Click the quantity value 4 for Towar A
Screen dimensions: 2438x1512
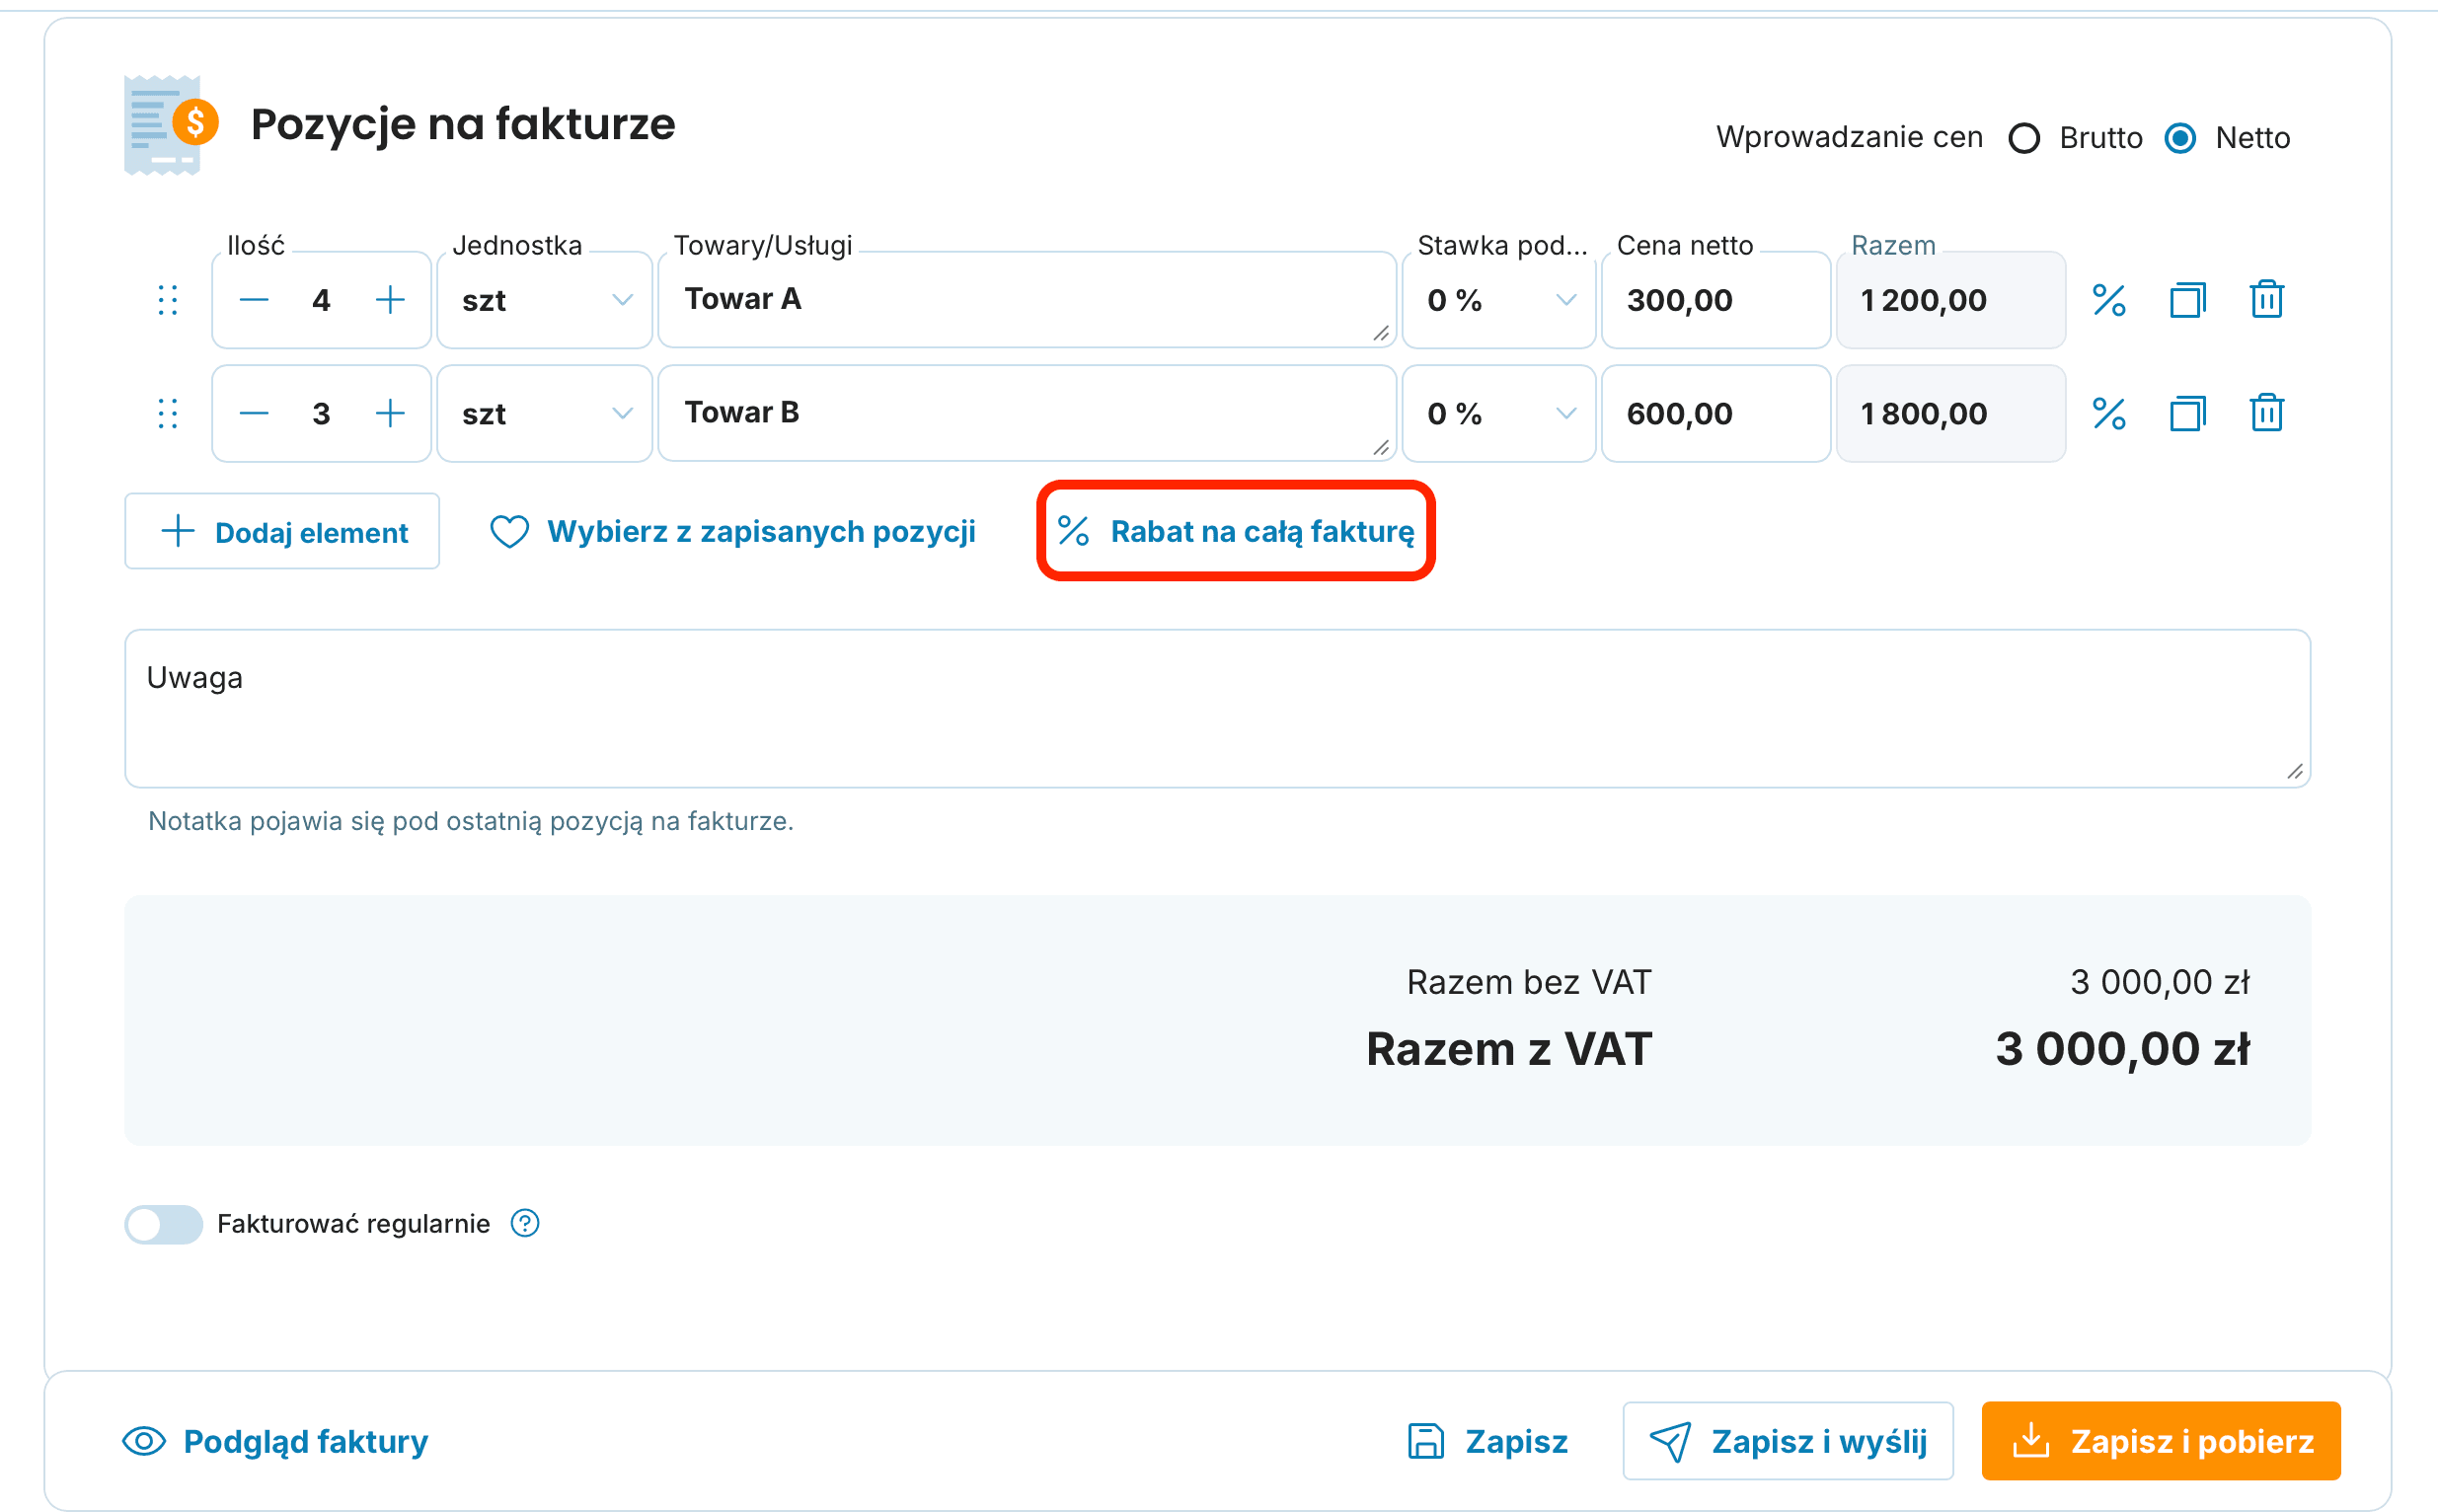[x=321, y=300]
